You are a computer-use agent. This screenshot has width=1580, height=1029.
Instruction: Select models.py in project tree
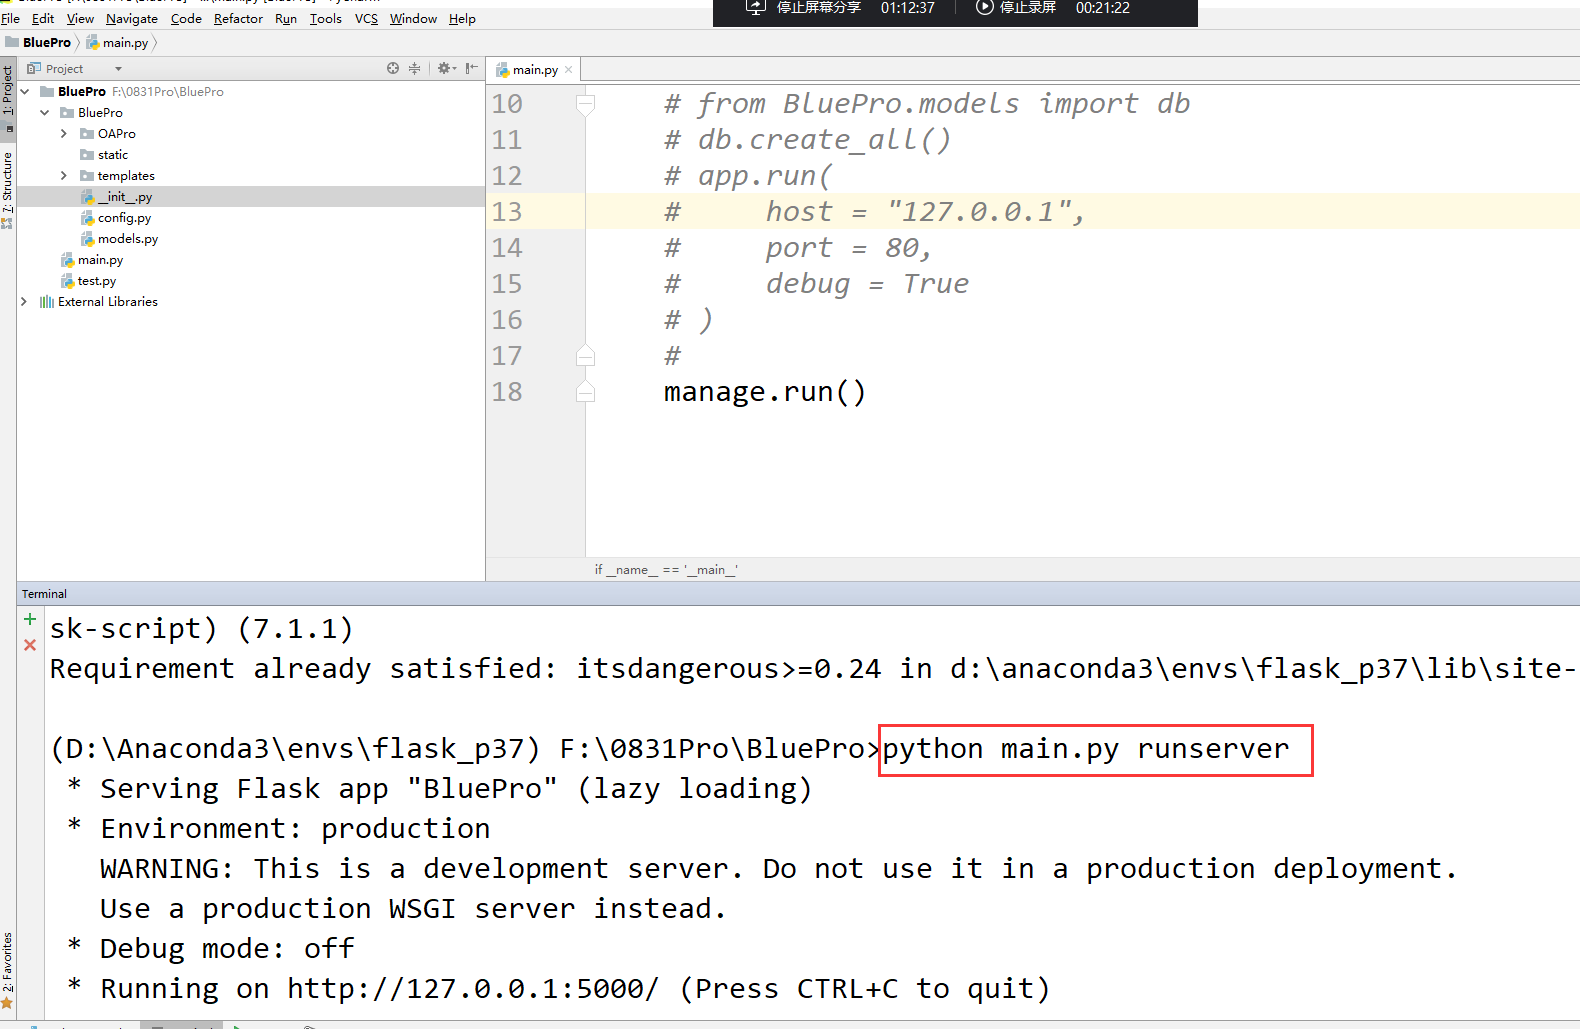[x=120, y=239]
